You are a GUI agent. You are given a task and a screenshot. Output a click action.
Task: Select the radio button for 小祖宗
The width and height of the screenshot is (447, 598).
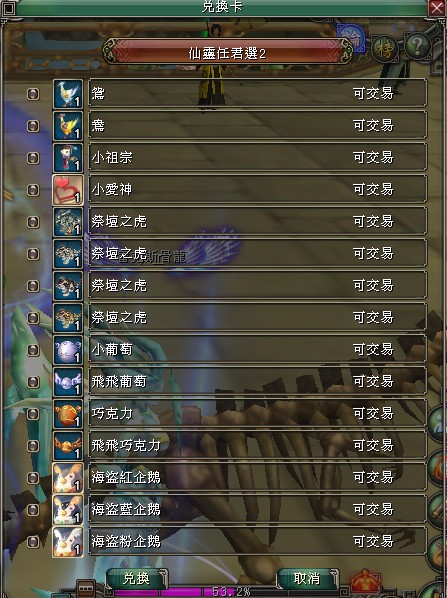[33, 158]
